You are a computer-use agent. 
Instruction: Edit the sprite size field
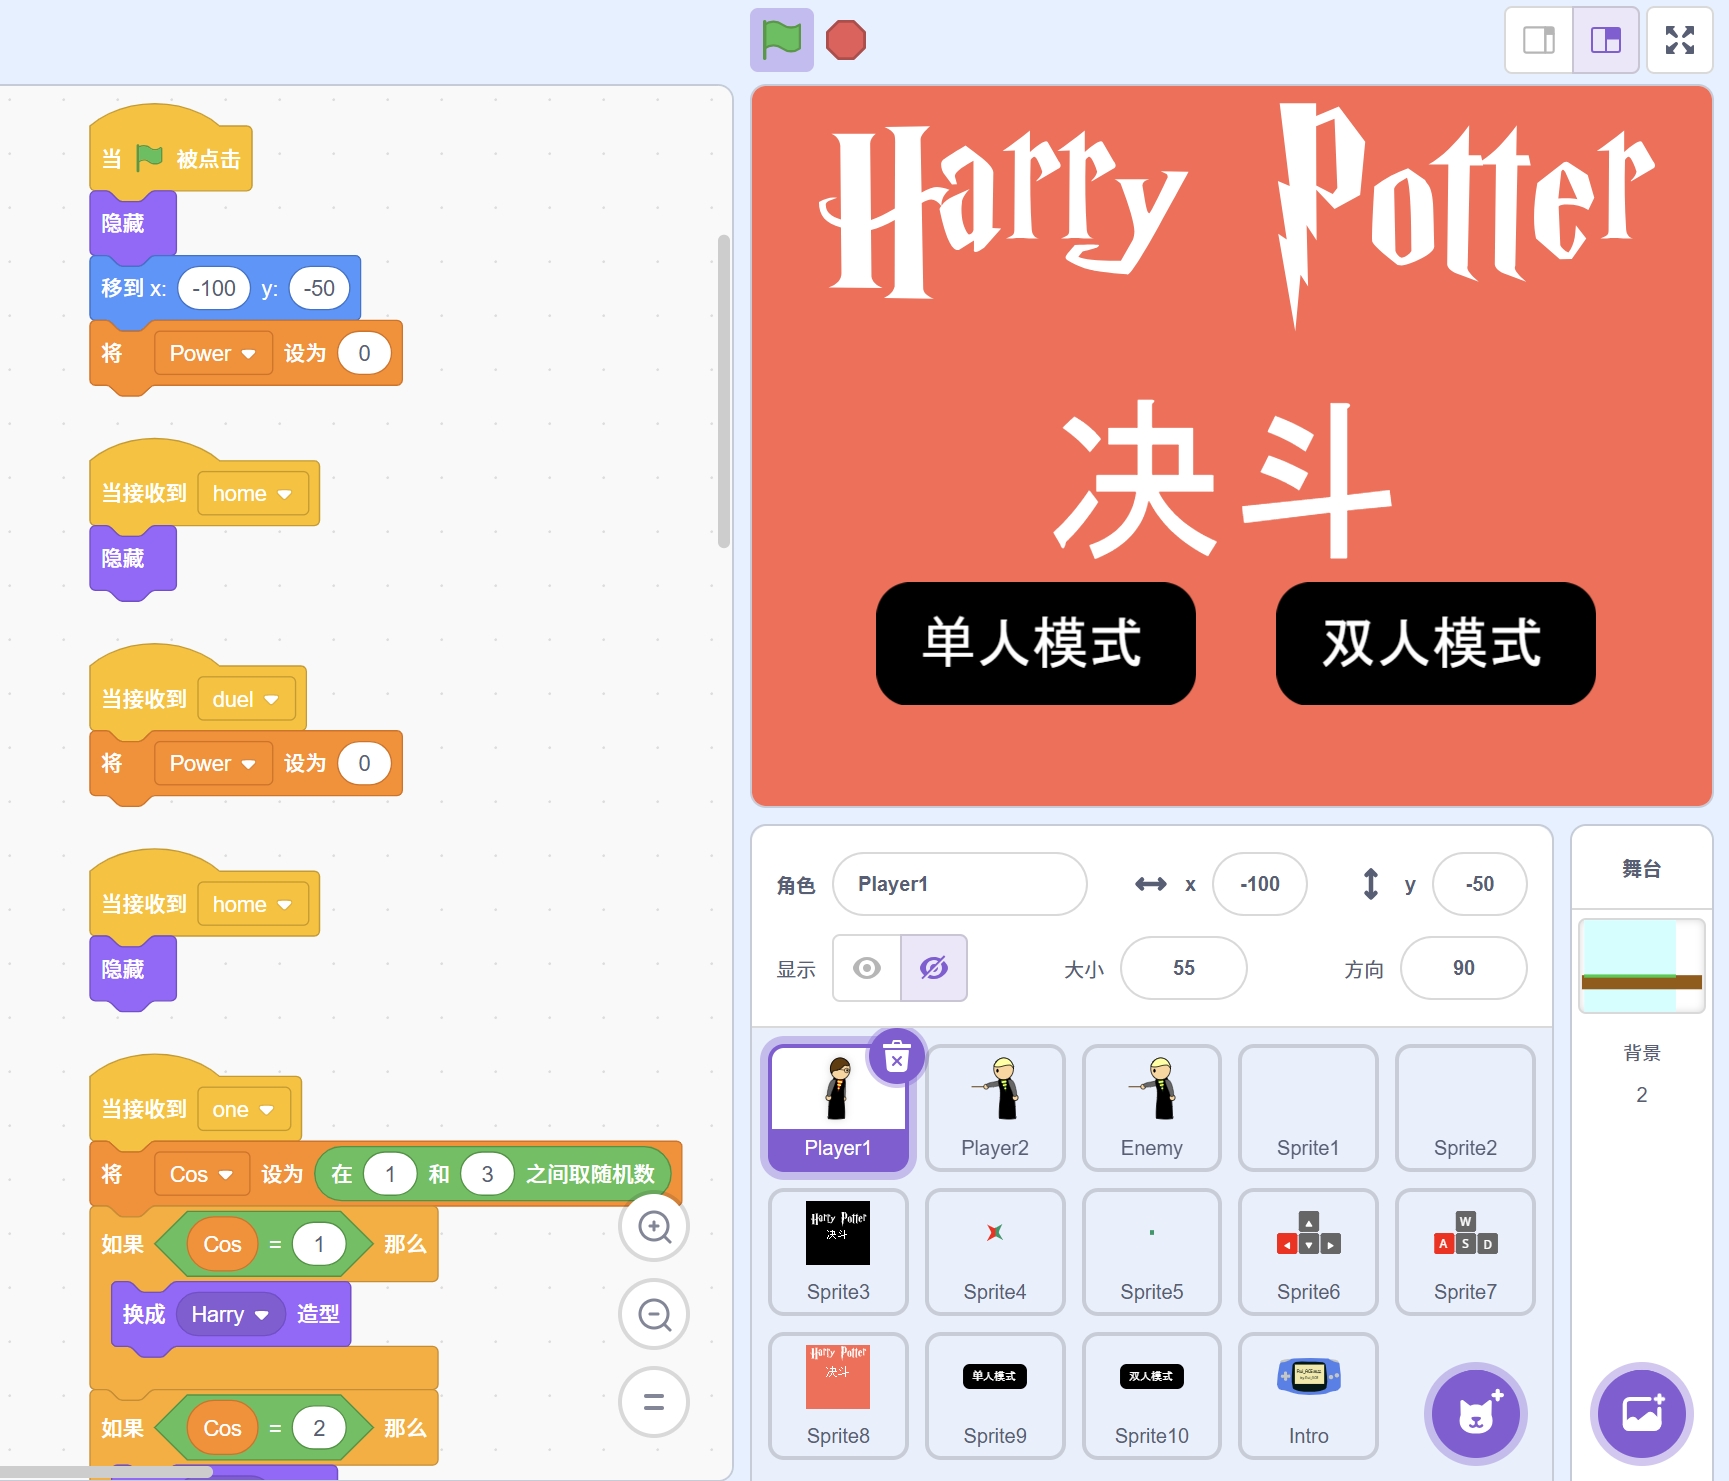click(1183, 968)
